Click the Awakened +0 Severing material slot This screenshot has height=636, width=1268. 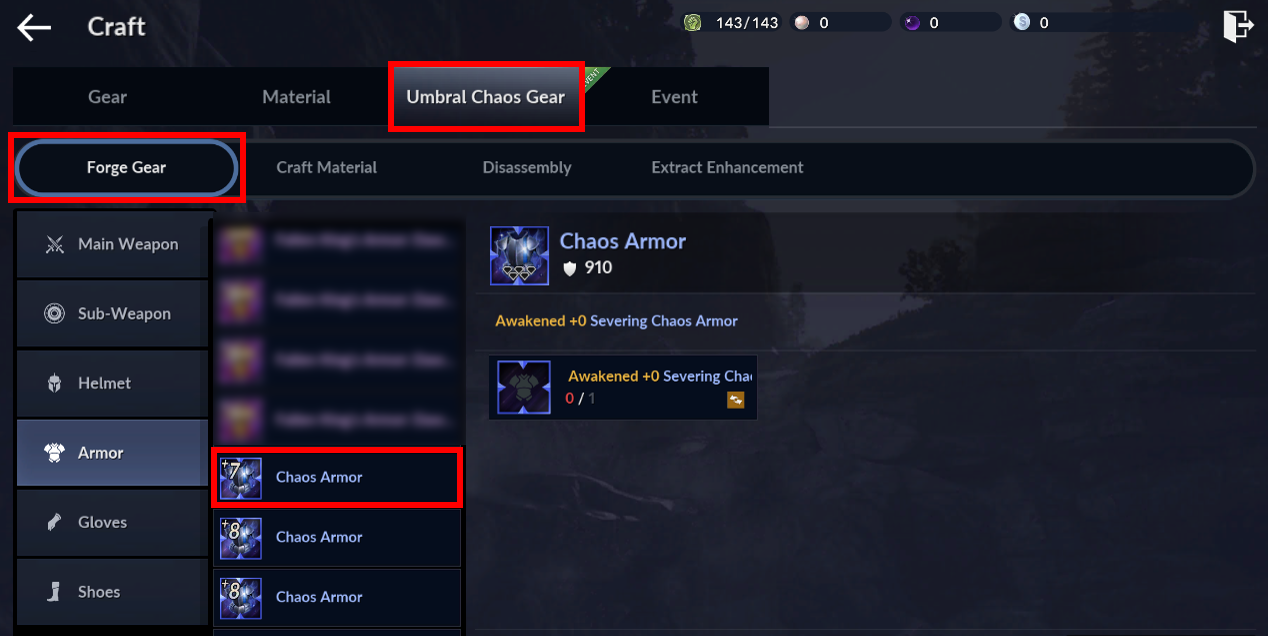point(623,387)
